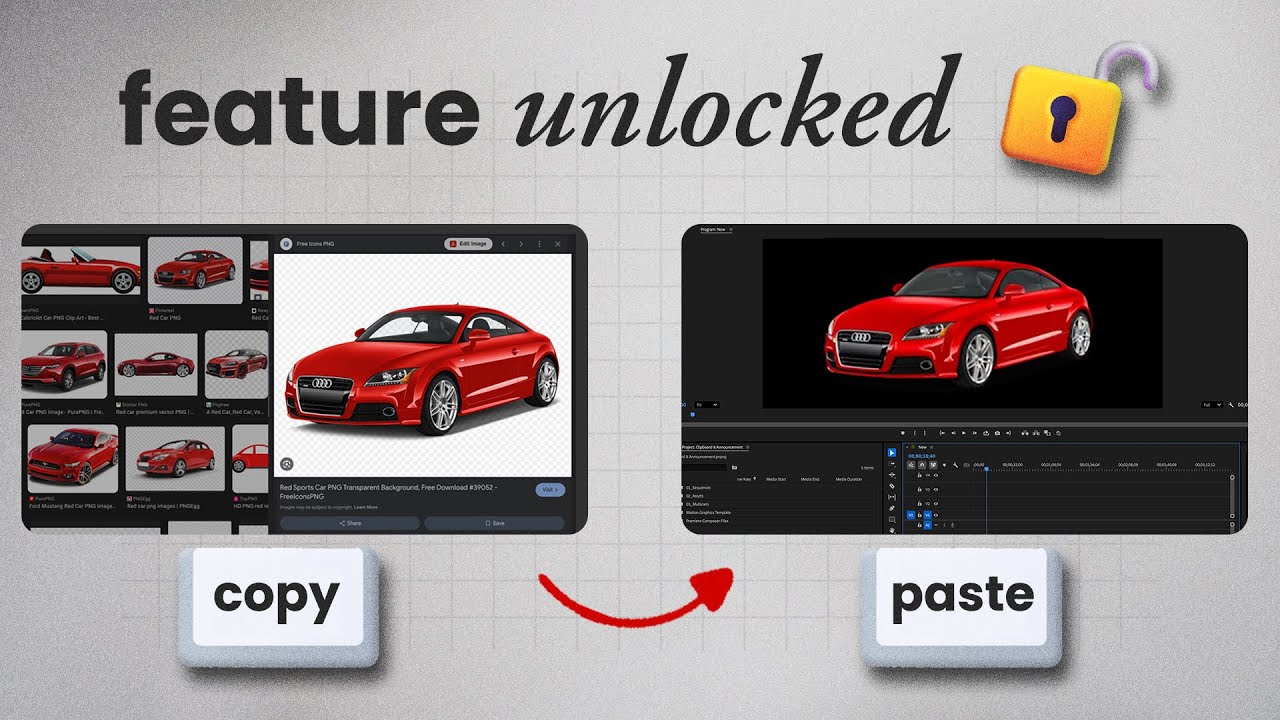Select the Razor tool

pyautogui.click(x=892, y=486)
